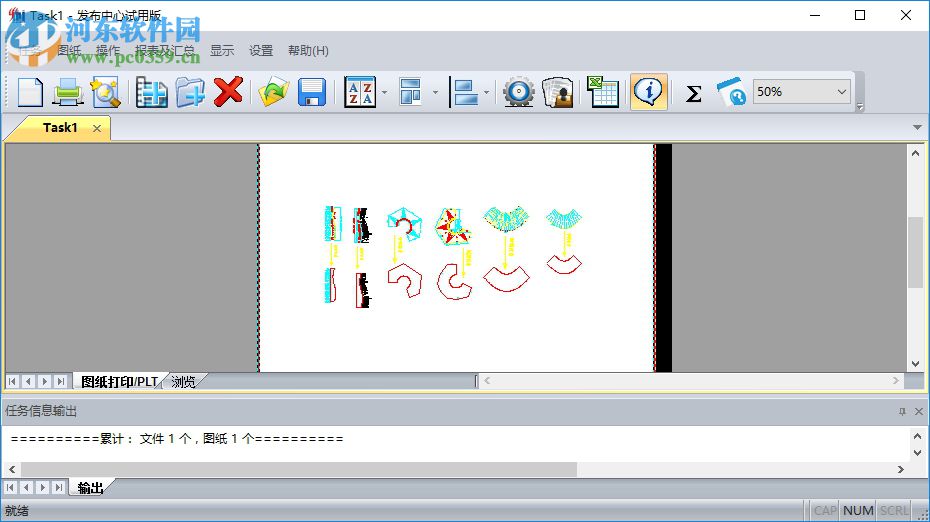Open the print preview magnifier icon
This screenshot has width=930, height=522.
pos(106,93)
